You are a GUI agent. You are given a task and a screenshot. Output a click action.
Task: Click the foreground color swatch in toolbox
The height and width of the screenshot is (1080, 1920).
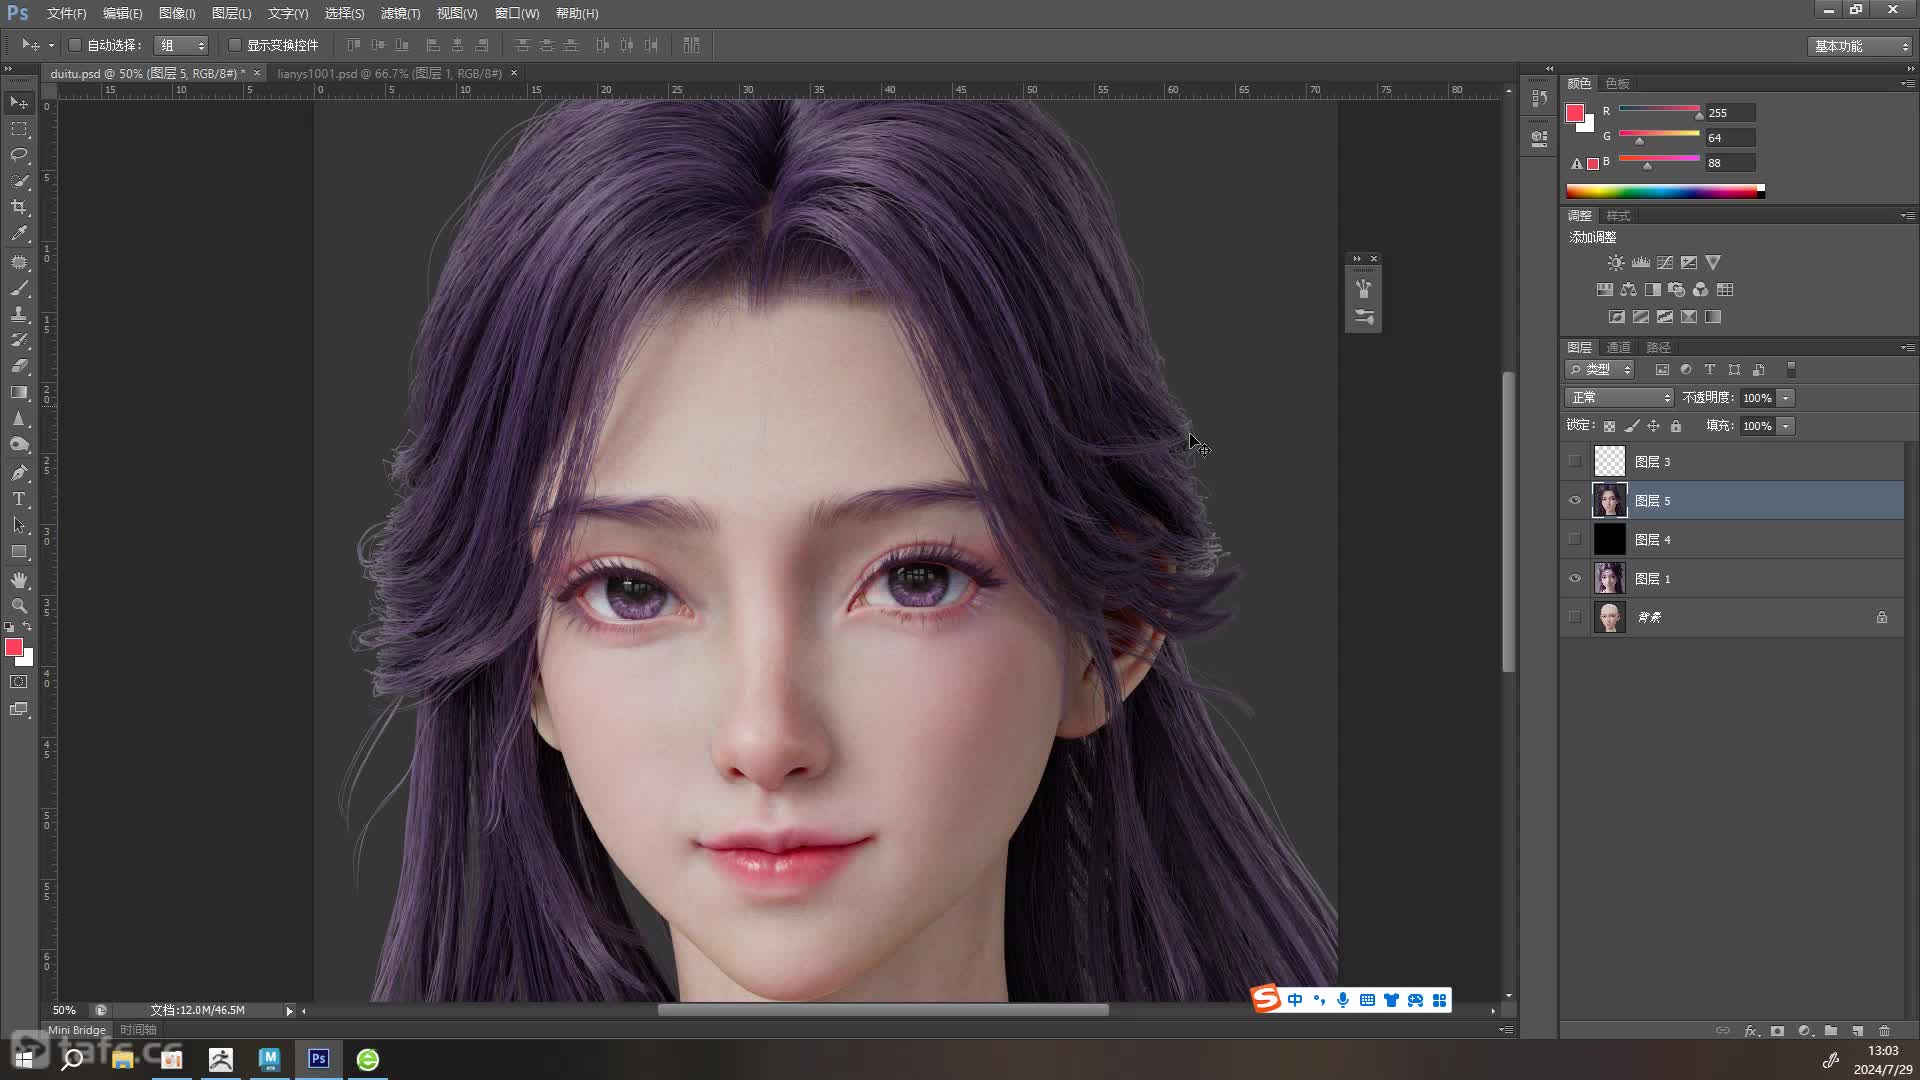tap(14, 648)
